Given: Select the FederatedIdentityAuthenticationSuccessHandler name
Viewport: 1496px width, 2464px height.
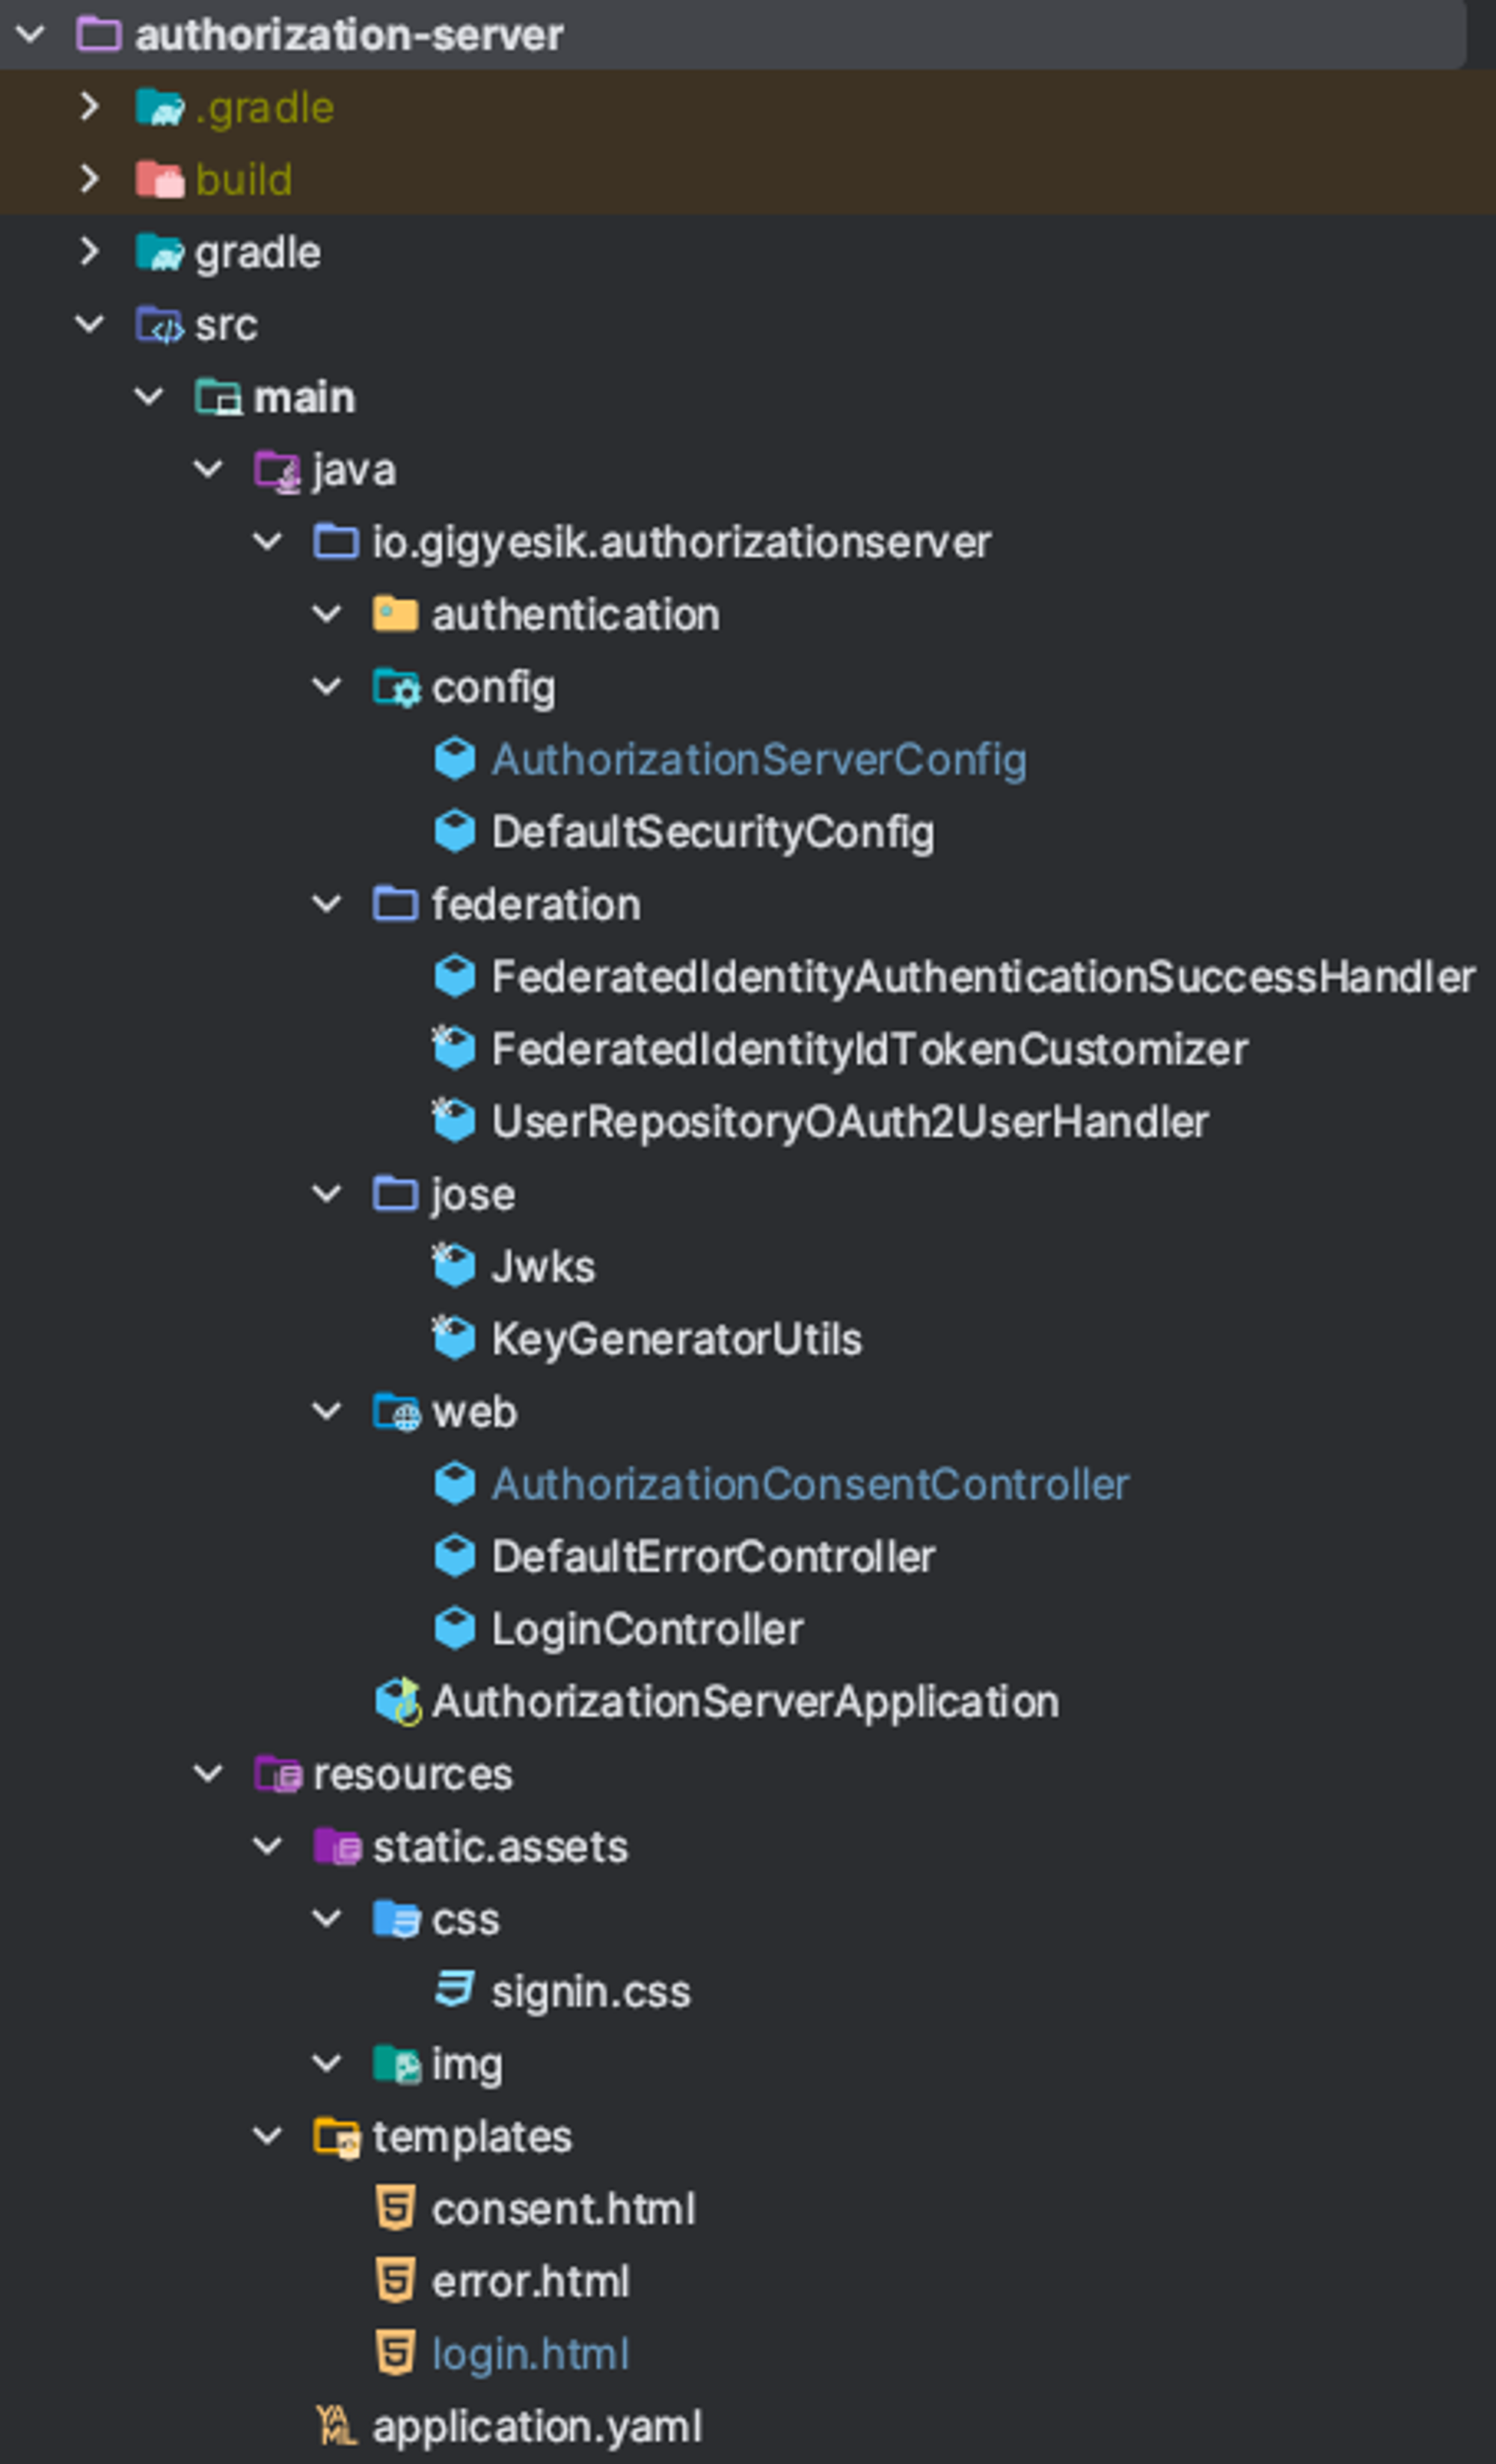Looking at the screenshot, I should tap(983, 977).
